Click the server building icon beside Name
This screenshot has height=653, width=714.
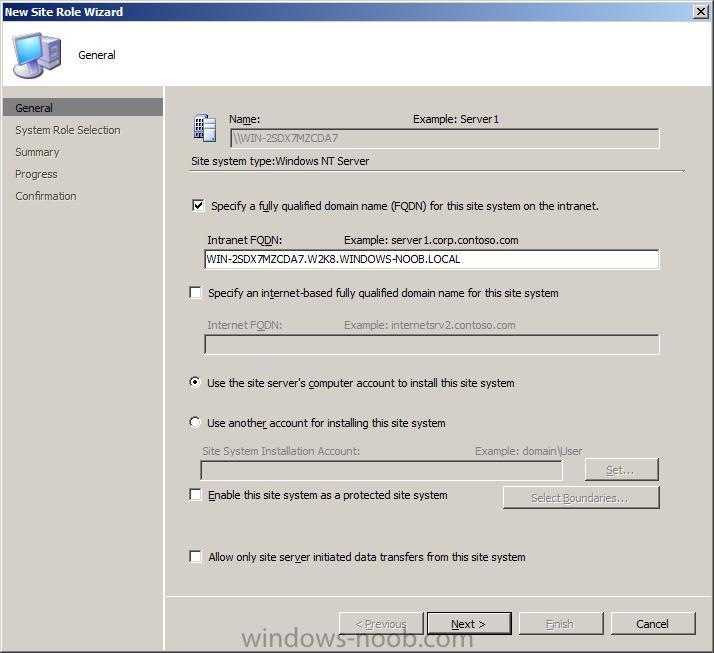pos(205,128)
